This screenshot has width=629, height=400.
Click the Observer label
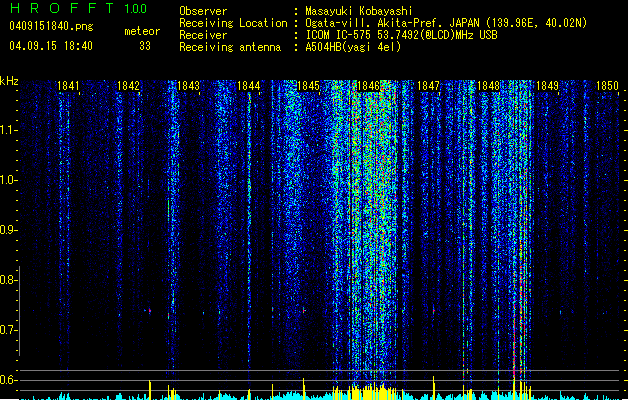[203, 12]
